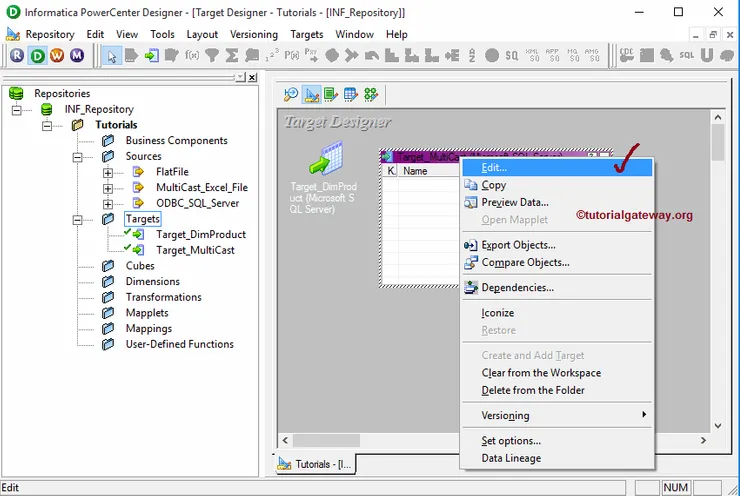The width and height of the screenshot is (740, 496).
Task: Click the P(x) stored procedure icon
Action: tap(292, 56)
